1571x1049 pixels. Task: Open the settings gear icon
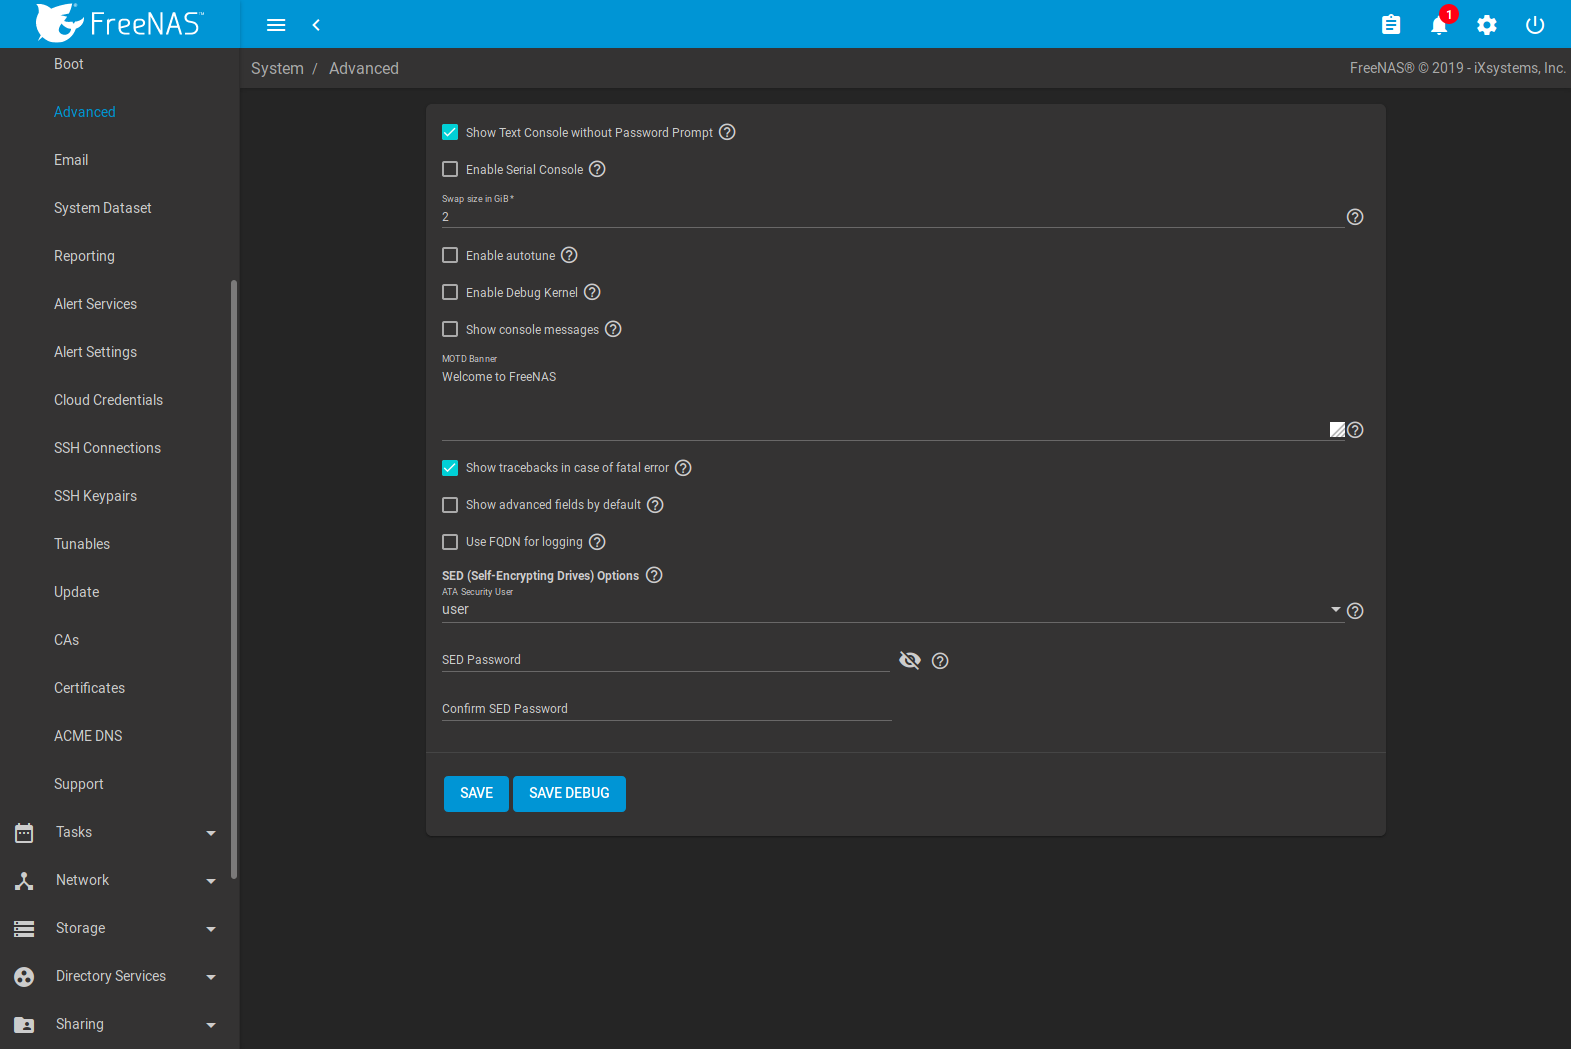[1487, 25]
